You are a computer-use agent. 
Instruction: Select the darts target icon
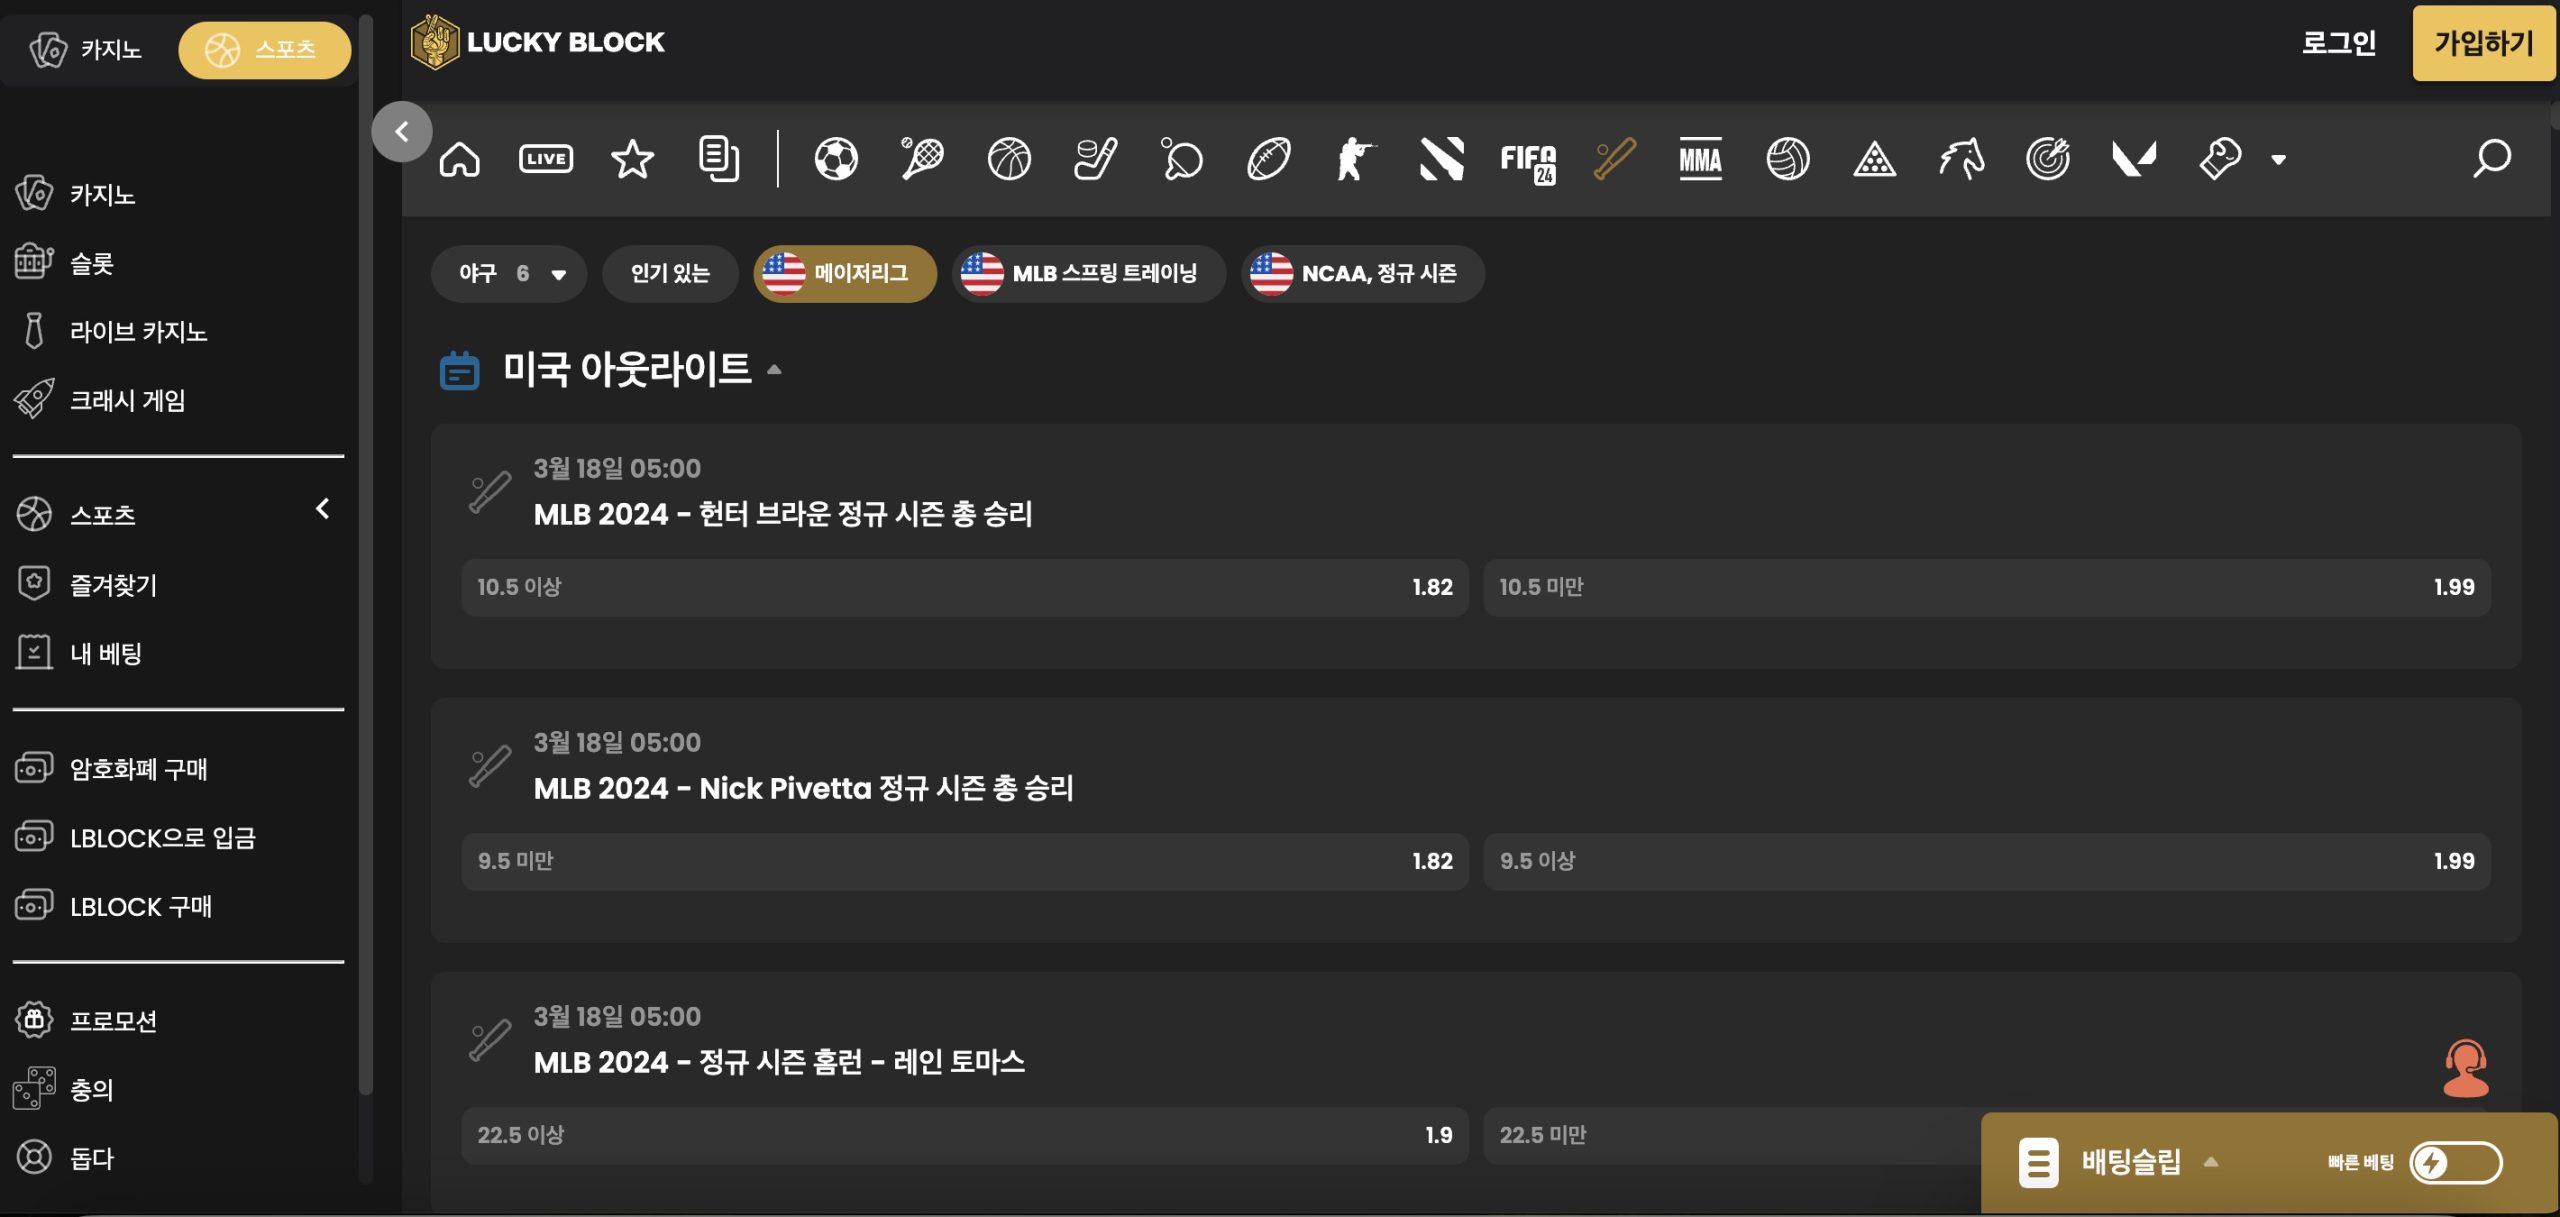[2048, 159]
